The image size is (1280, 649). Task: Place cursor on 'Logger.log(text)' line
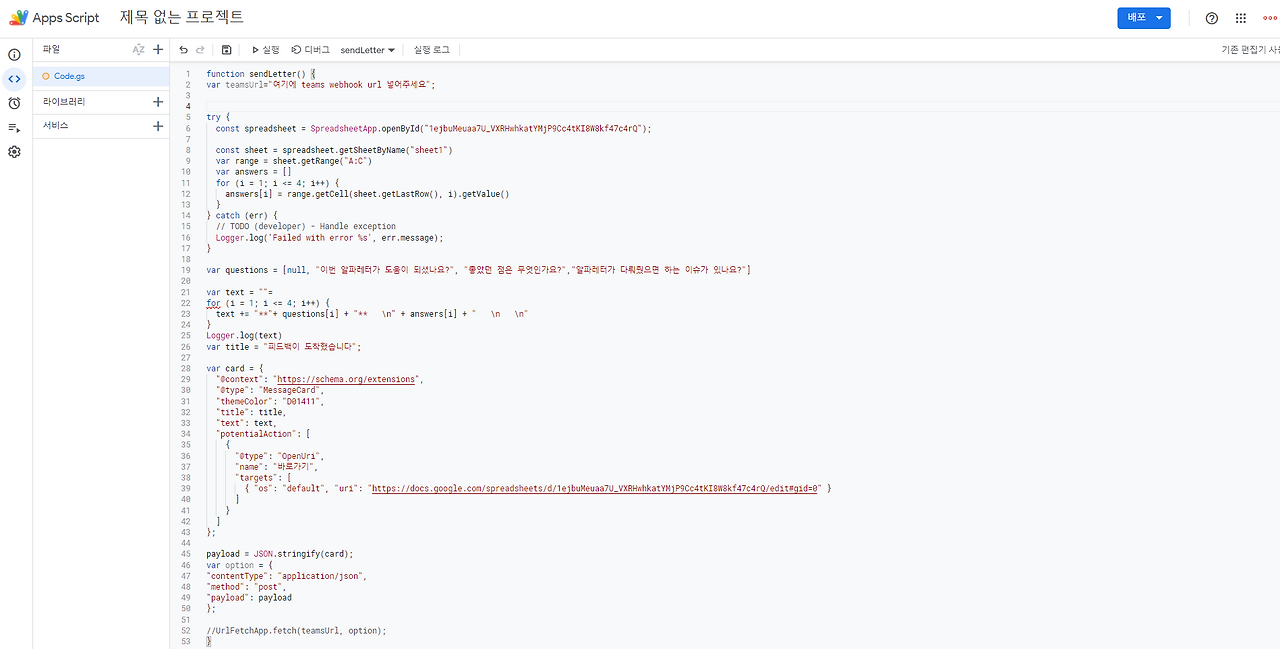[244, 335]
